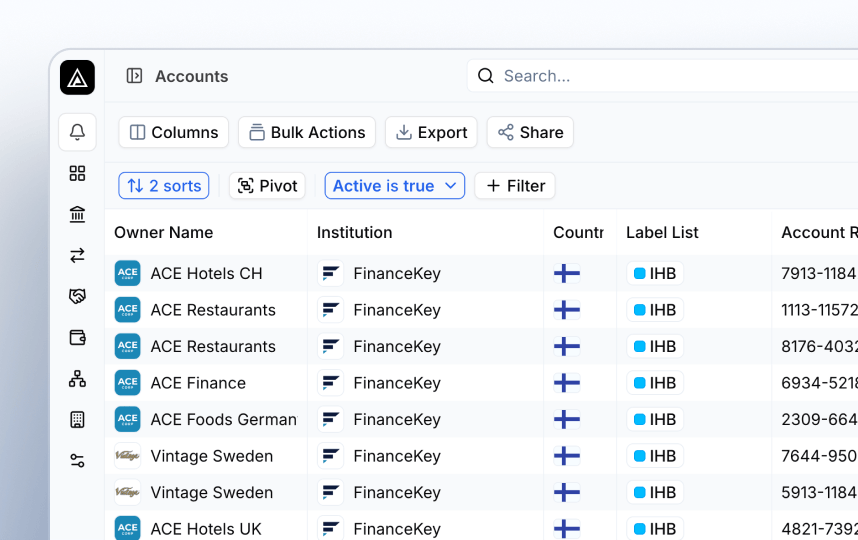
Task: Open the settings sliders icon in sidebar
Action: (x=77, y=461)
